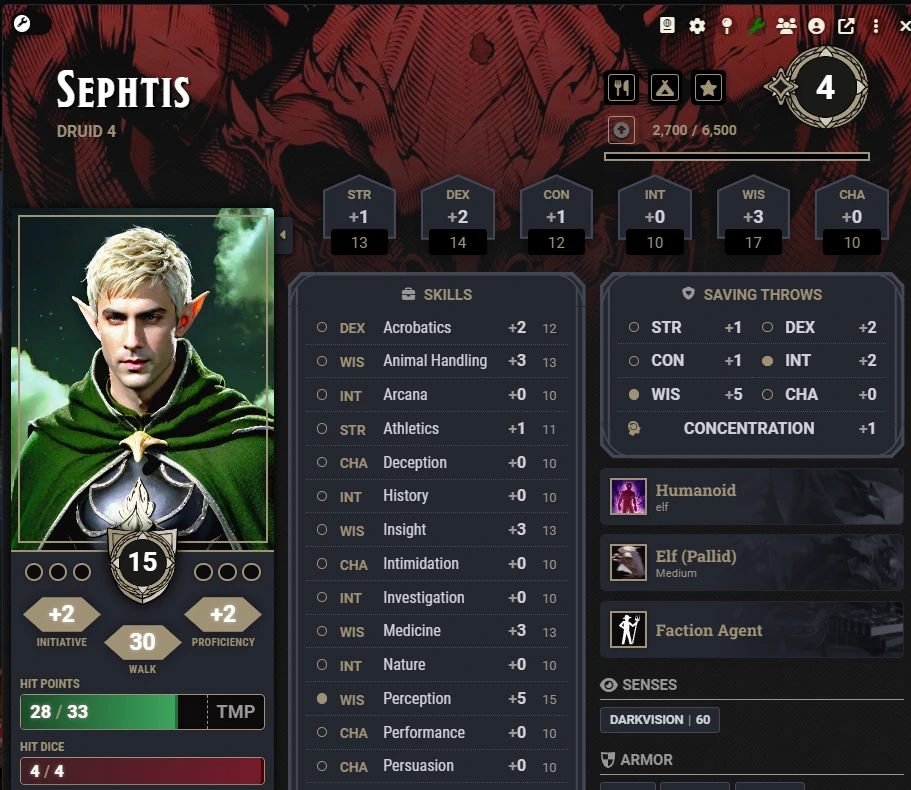Toggle CHA saving throw proficiency circle

[x=767, y=394]
